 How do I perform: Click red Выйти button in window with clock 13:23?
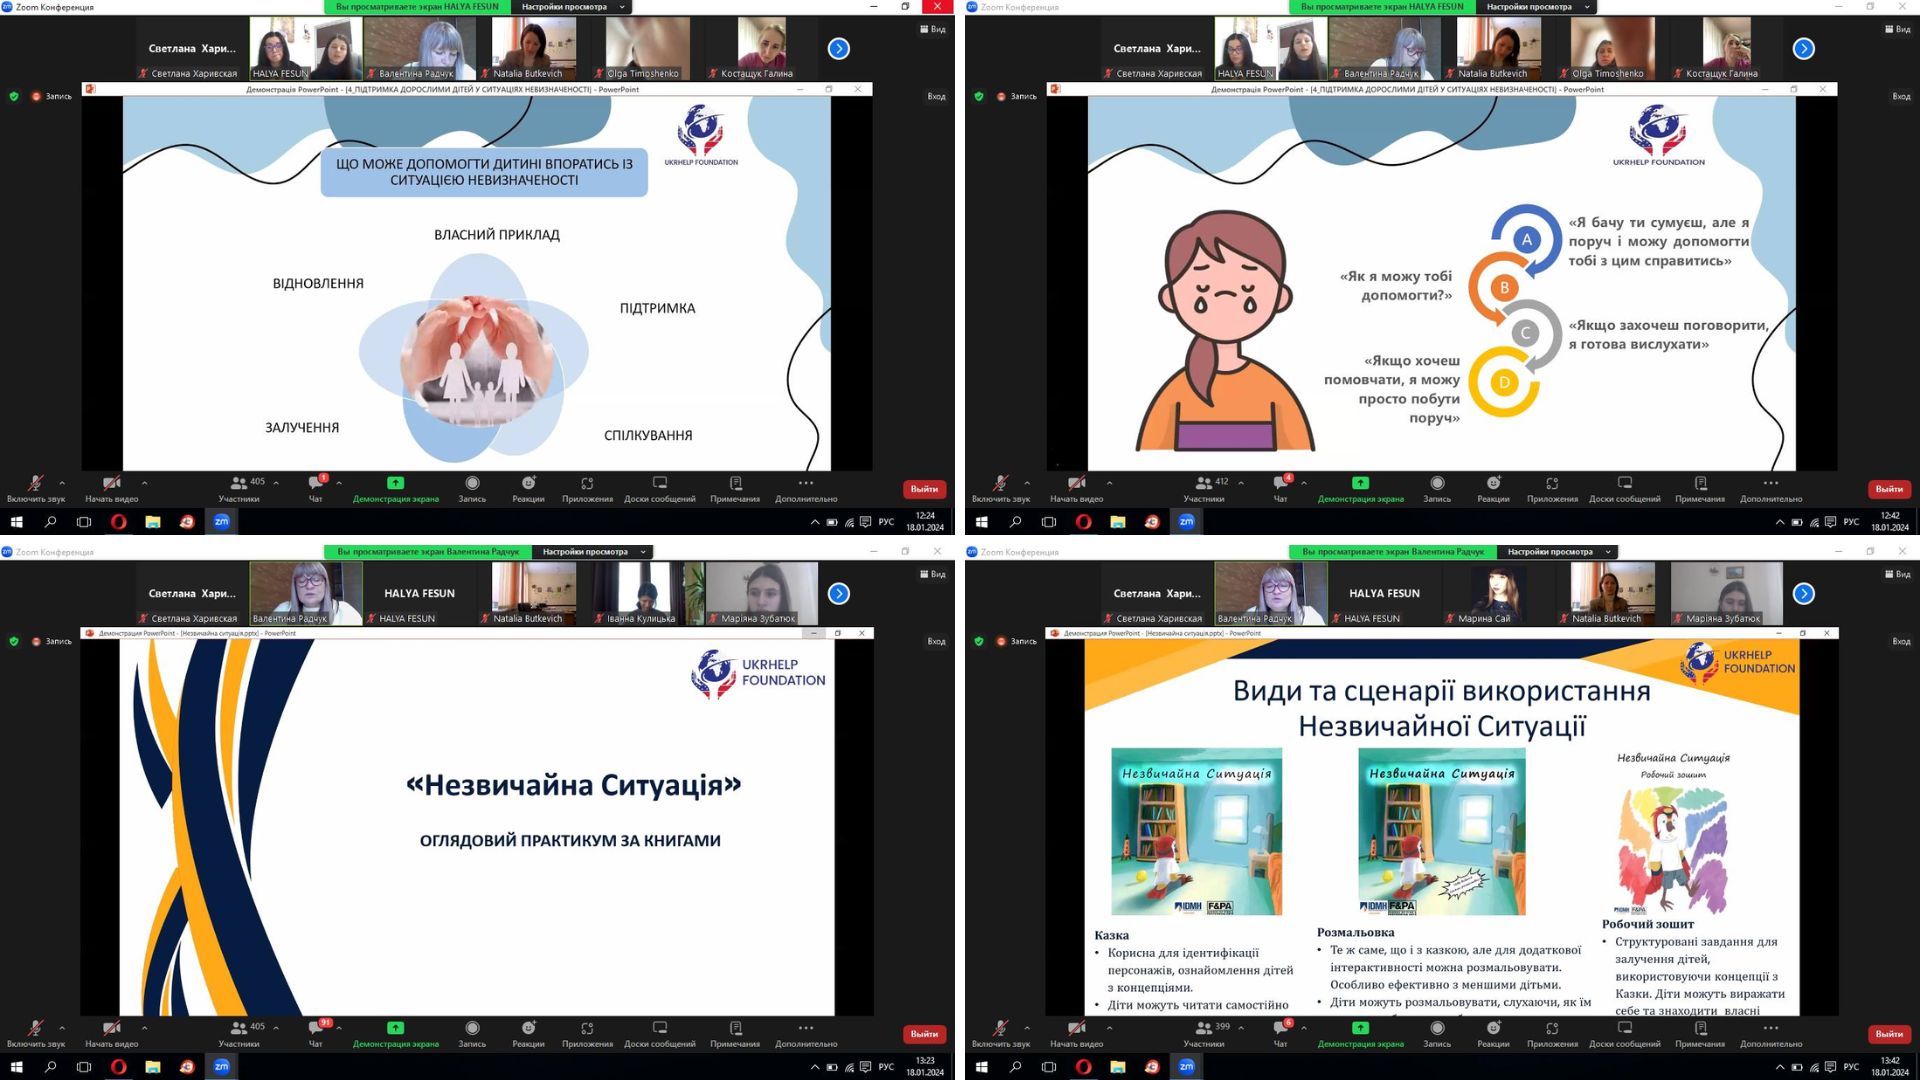pyautogui.click(x=924, y=1033)
